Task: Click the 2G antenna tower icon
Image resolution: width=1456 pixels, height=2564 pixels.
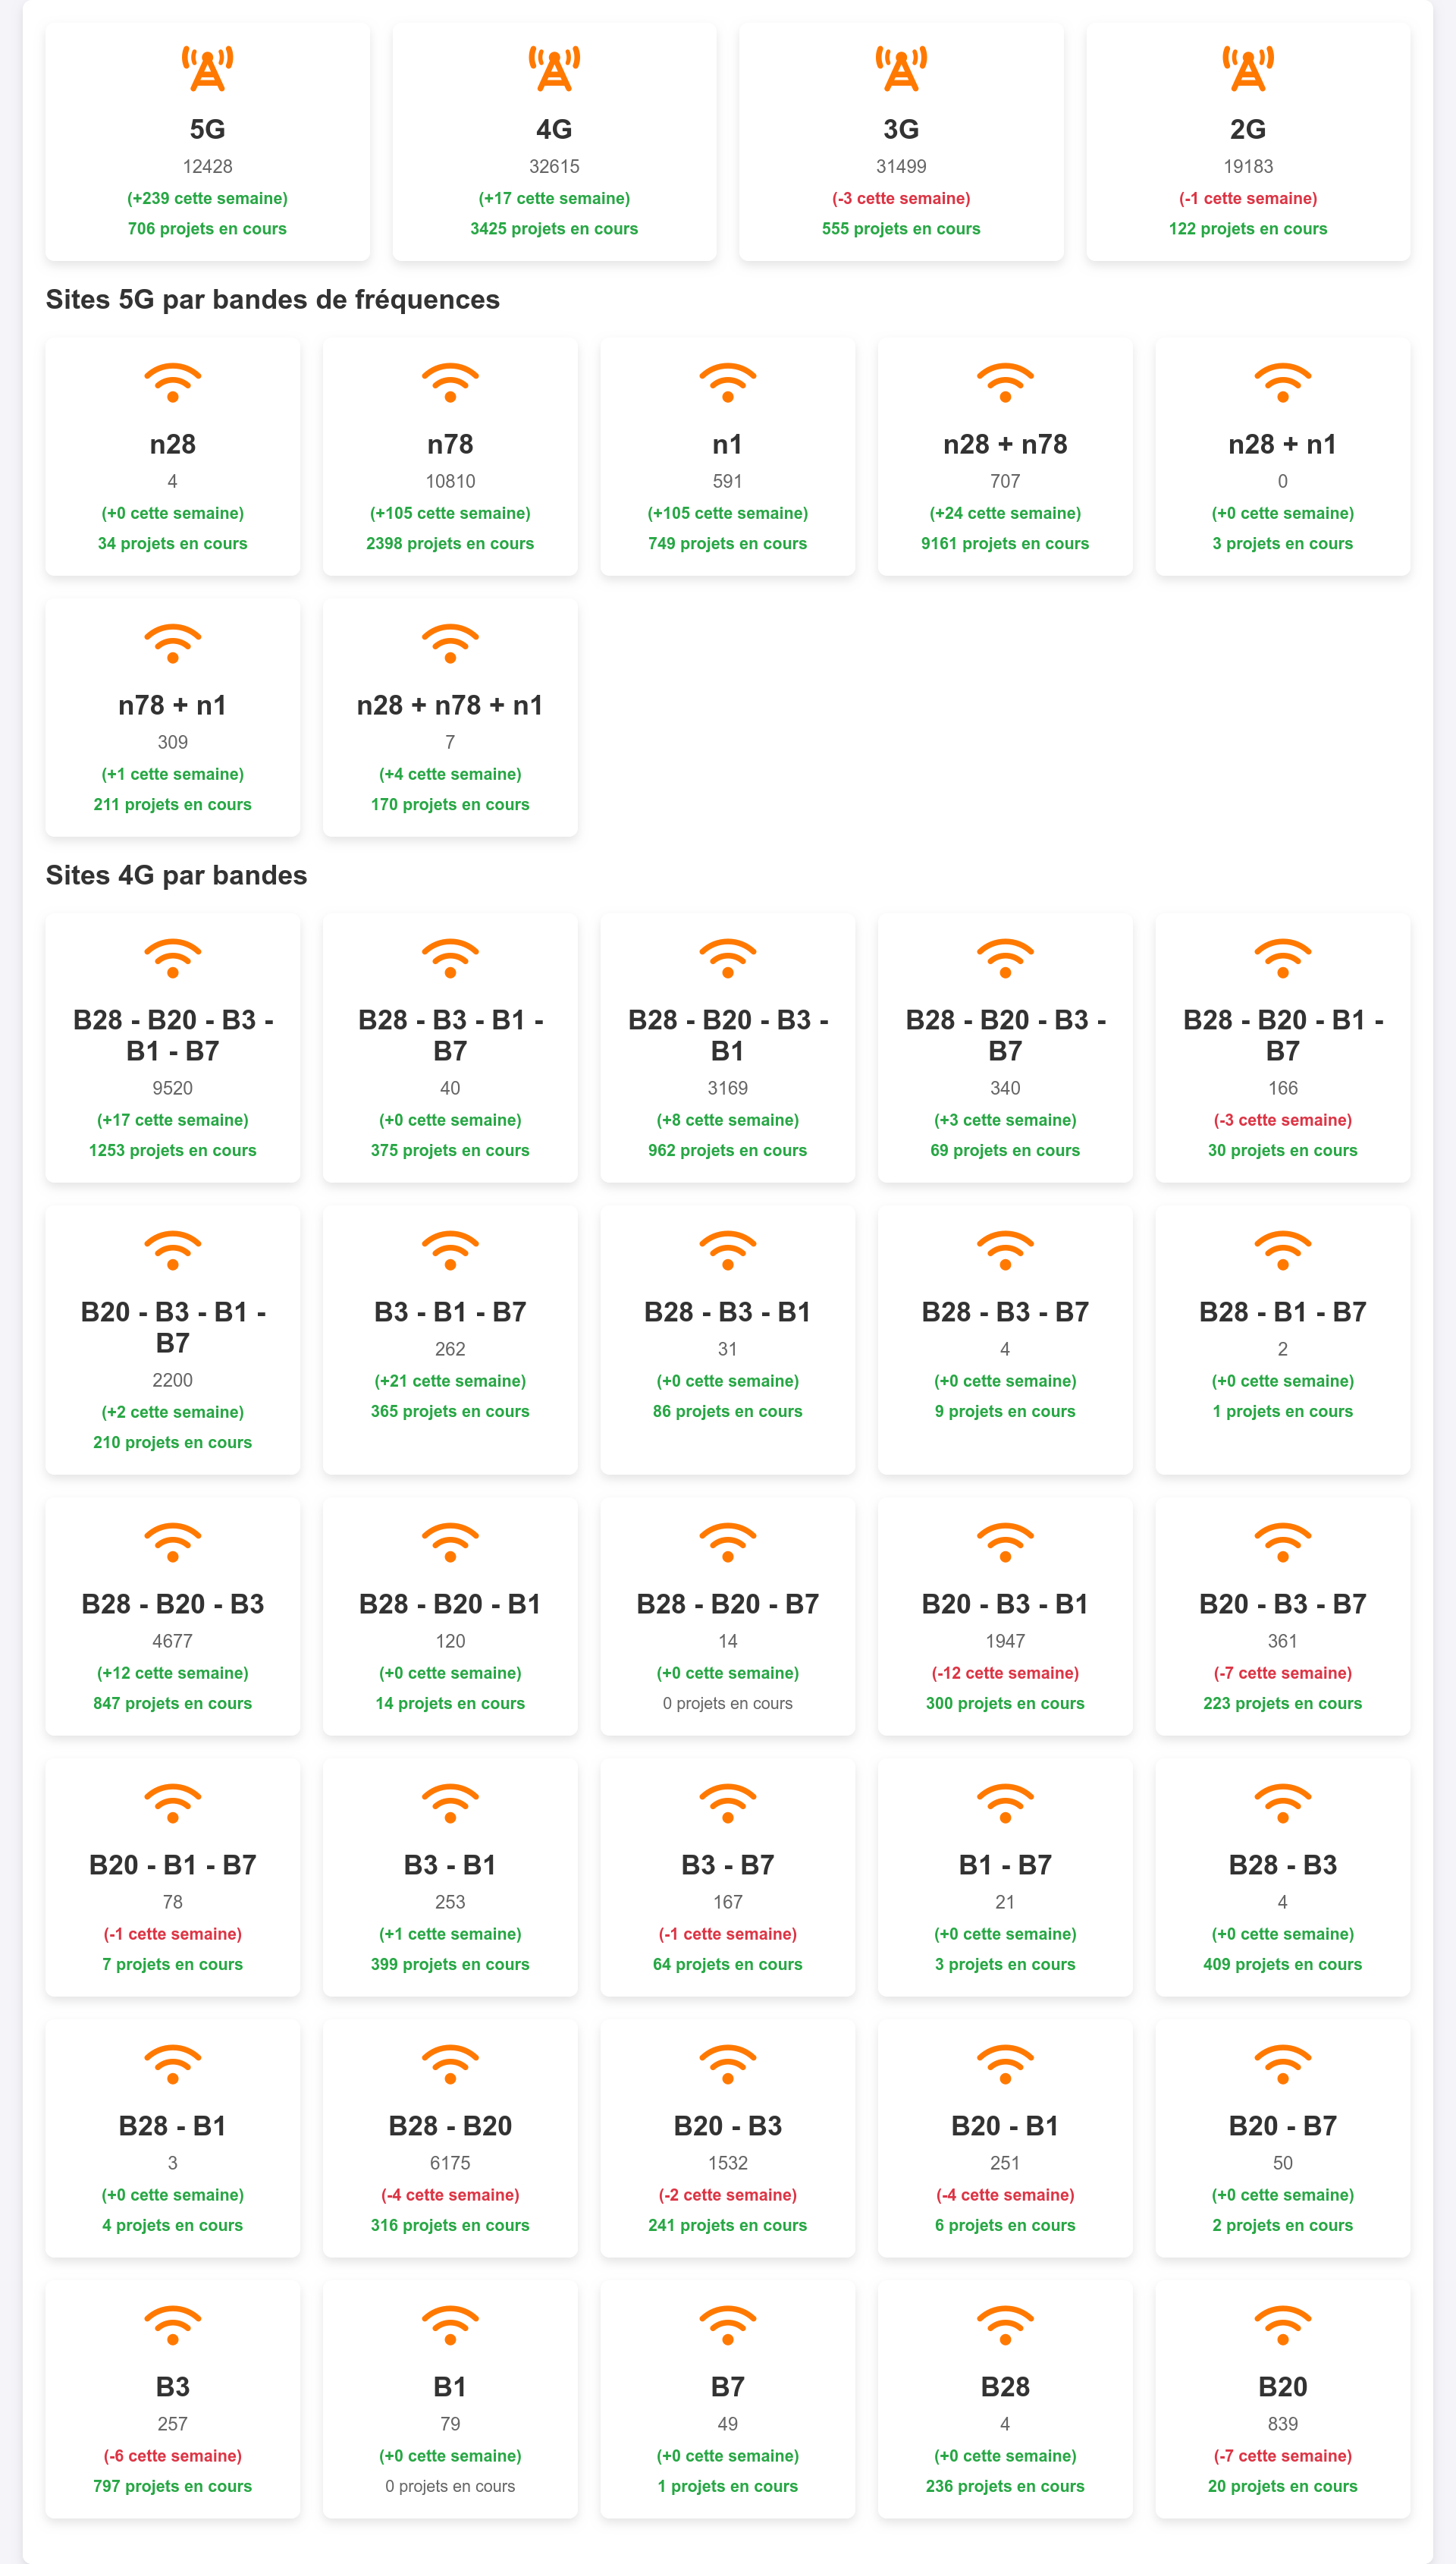Action: point(1248,69)
